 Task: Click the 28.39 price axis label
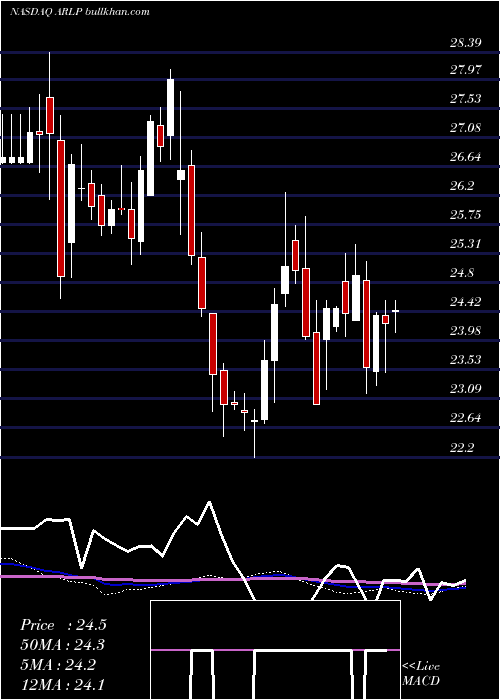(x=465, y=43)
